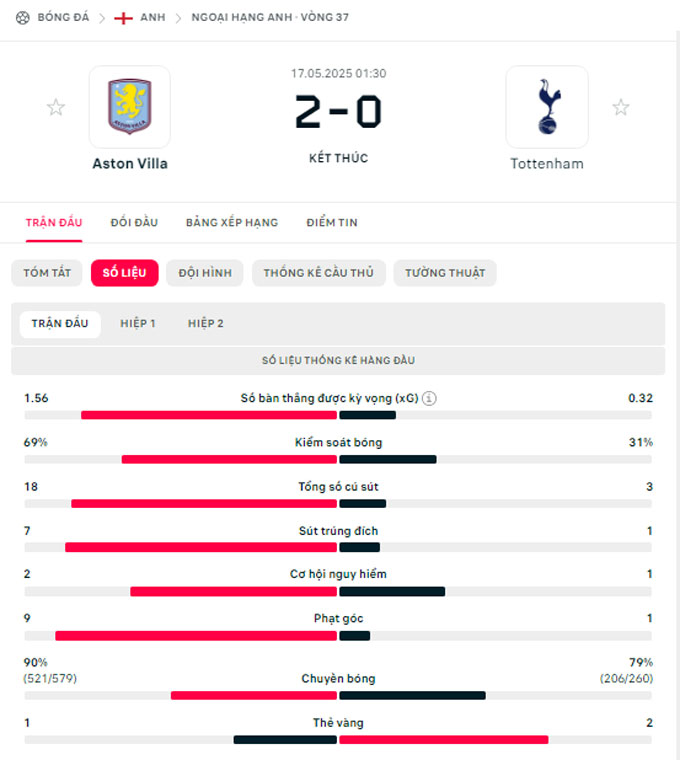680x760 pixels.
Task: Switch to ĐỐI ĐẦU tab
Action: tap(134, 222)
